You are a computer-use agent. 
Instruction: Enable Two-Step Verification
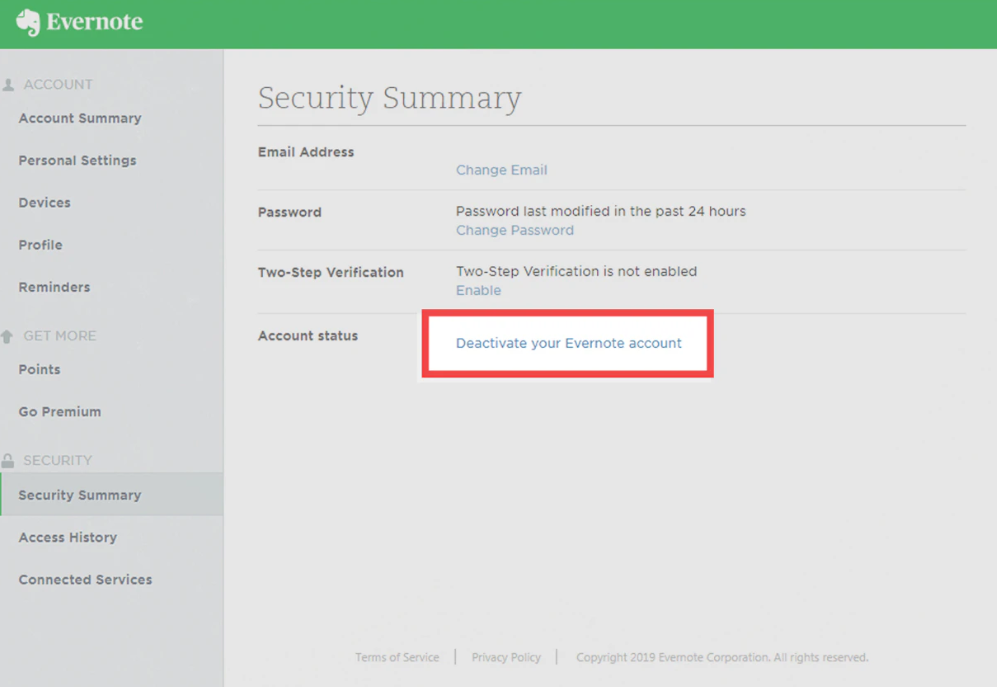click(x=479, y=290)
